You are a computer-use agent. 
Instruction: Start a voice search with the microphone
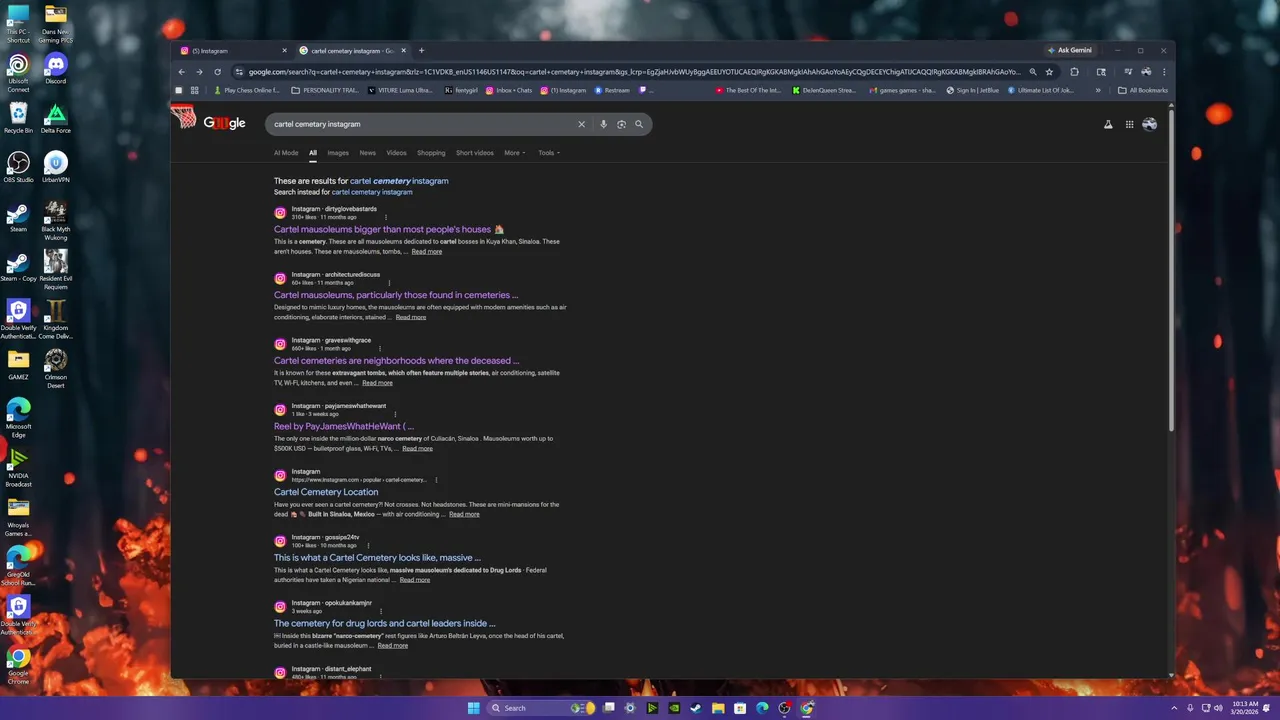603,124
